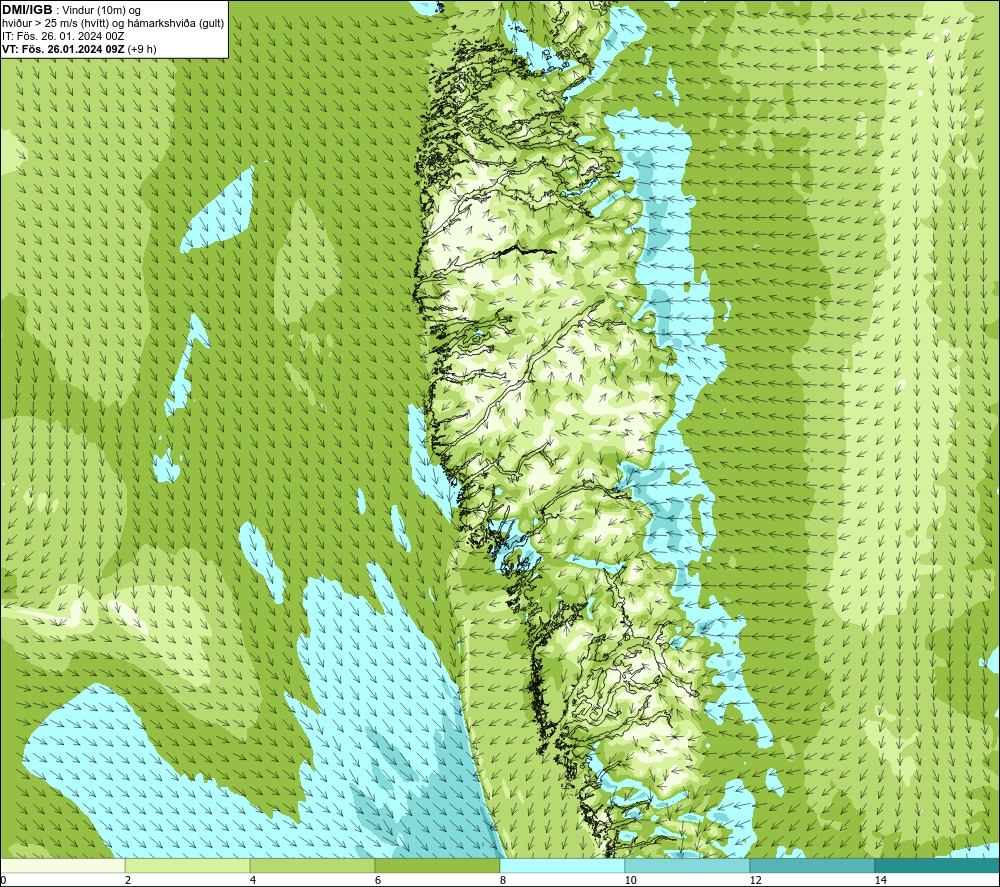Click the darkest teal segment above 14 m/s
The width and height of the screenshot is (1000, 887).
(937, 865)
